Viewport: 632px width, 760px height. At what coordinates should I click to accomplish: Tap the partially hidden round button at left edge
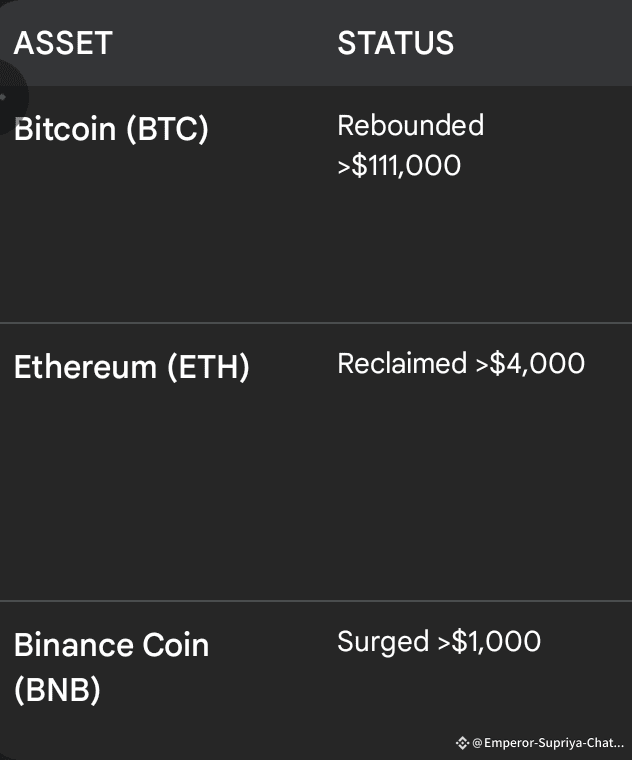click(x=8, y=97)
